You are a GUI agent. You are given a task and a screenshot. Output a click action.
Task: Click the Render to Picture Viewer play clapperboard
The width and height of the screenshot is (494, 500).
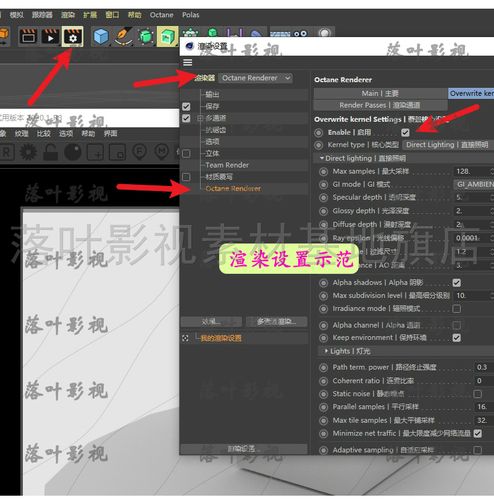(50, 36)
